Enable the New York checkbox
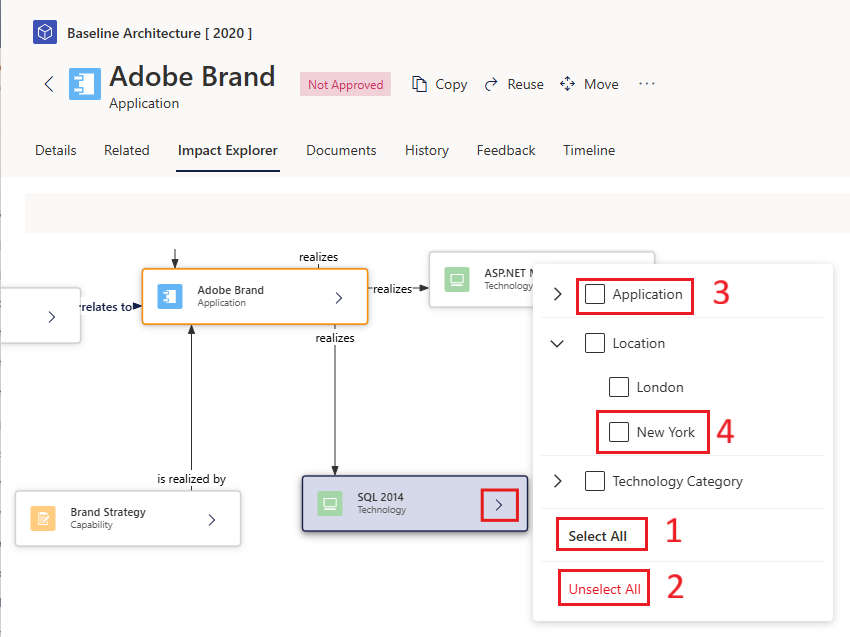 [619, 432]
